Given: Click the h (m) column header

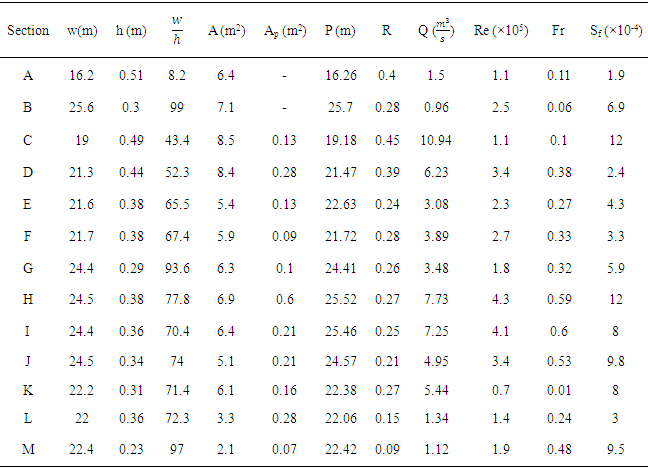Looking at the screenshot, I should point(130,30).
